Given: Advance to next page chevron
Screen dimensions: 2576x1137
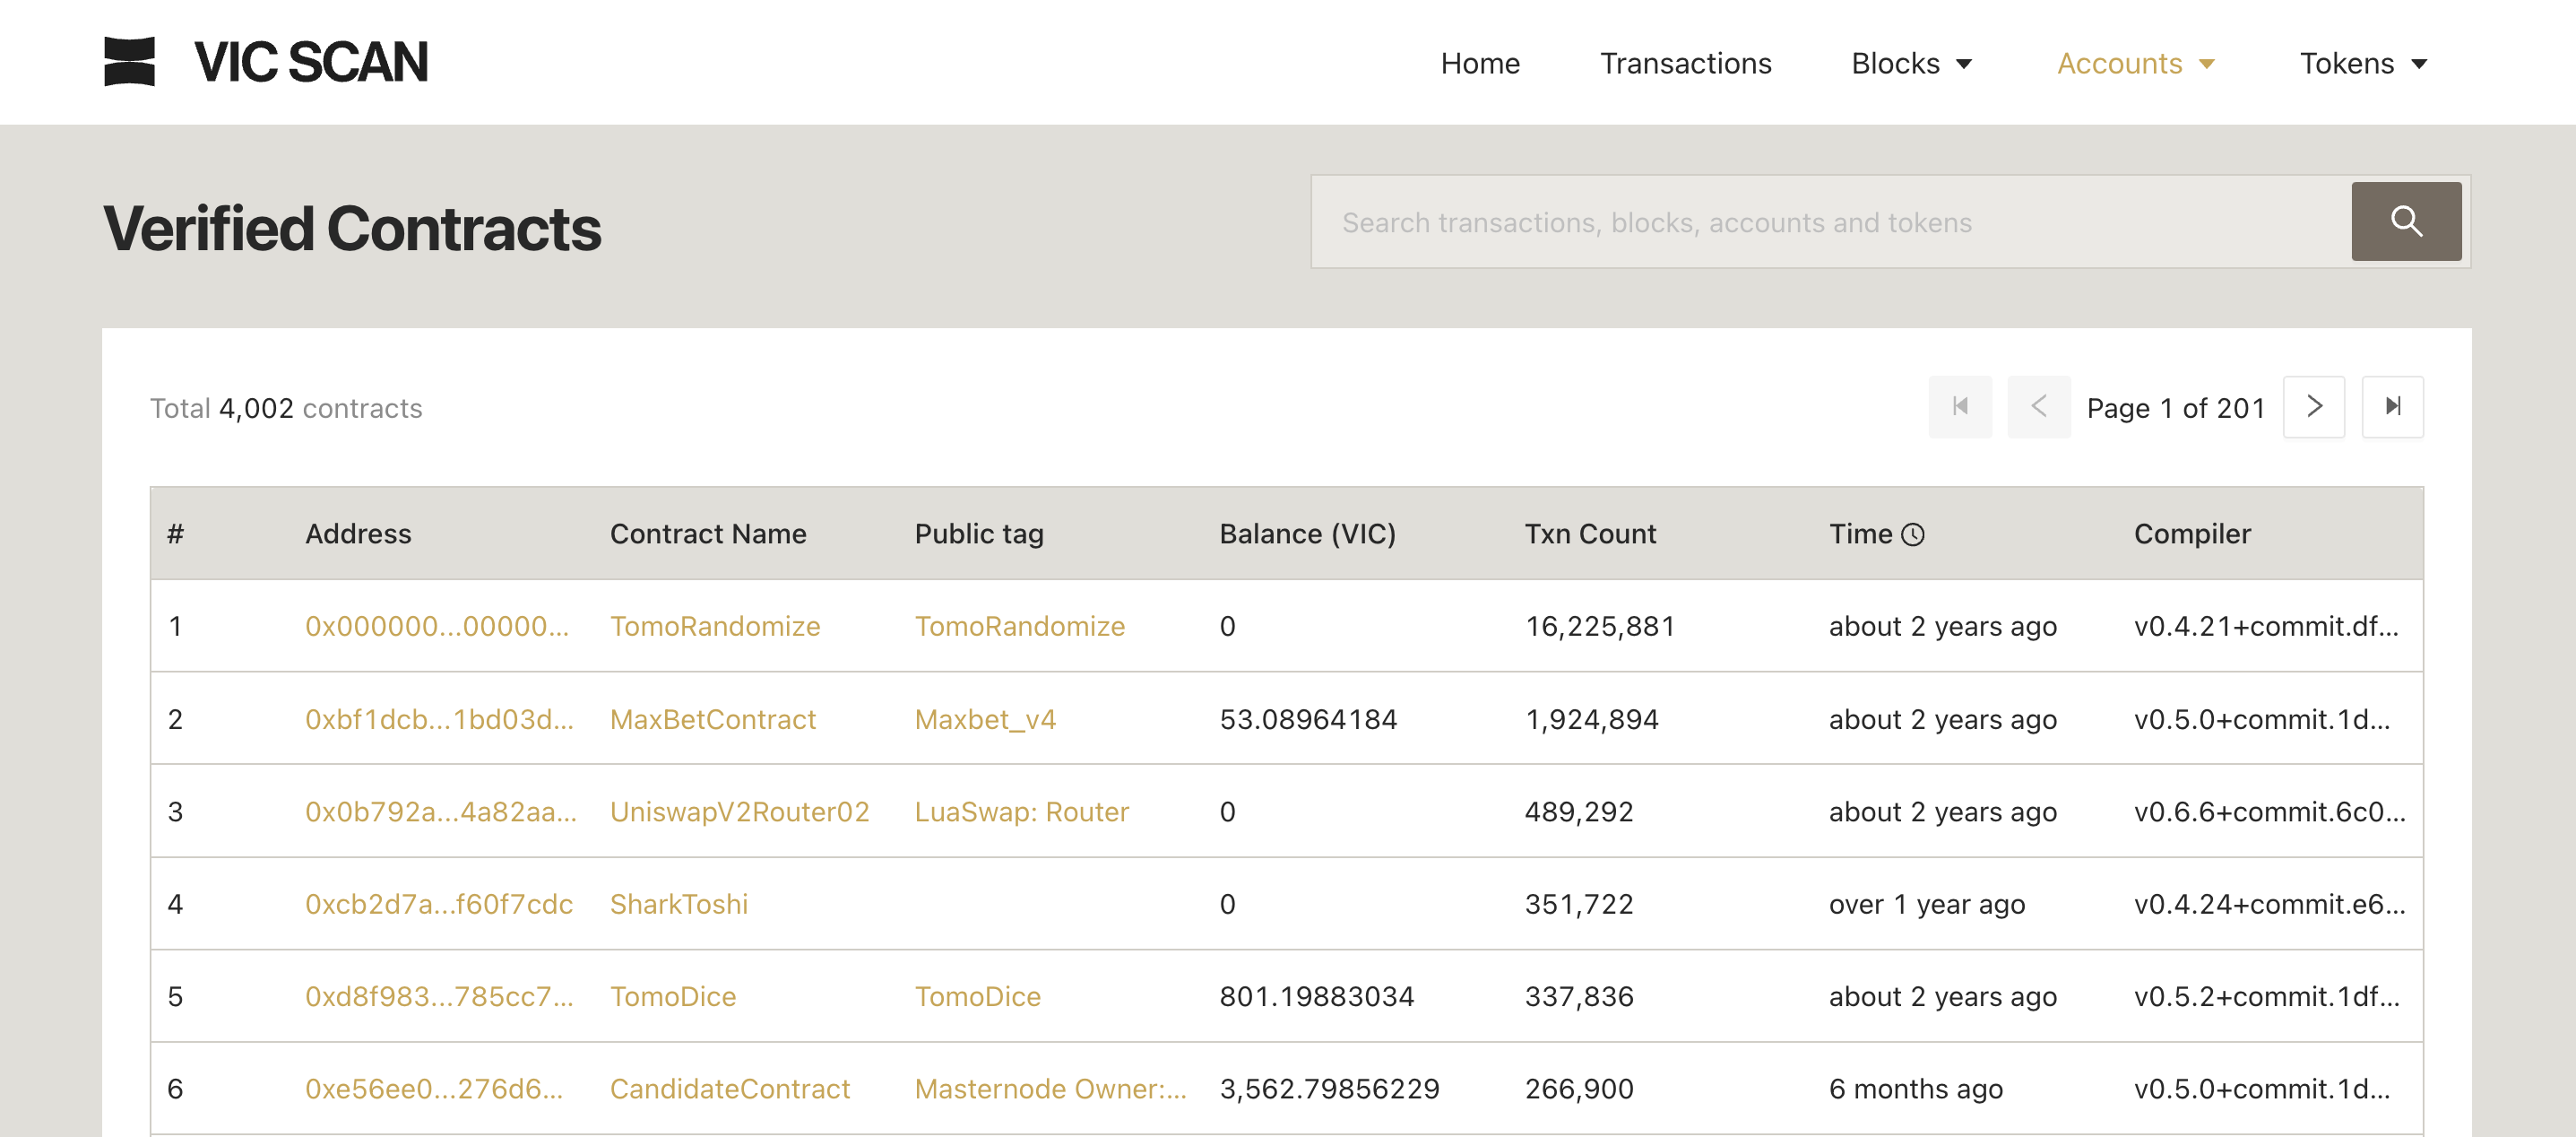Looking at the screenshot, I should (2313, 407).
